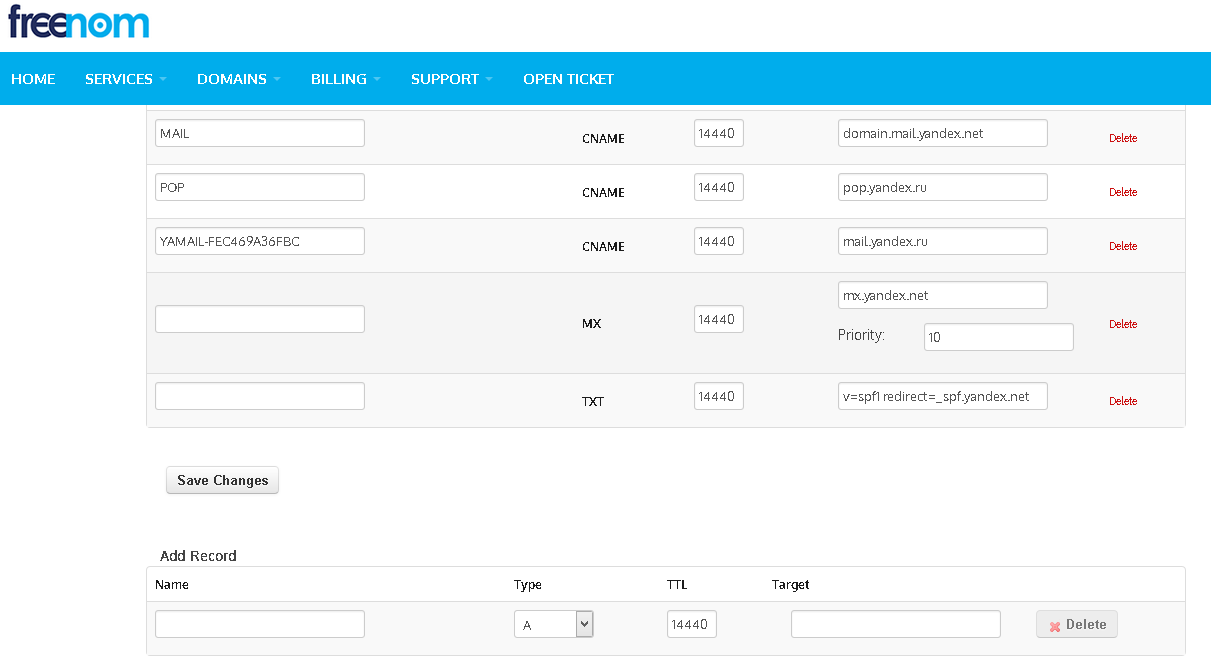Screen dimensions: 1211x671
Task: Click the mail.yandex.ru target field
Action: point(943,241)
